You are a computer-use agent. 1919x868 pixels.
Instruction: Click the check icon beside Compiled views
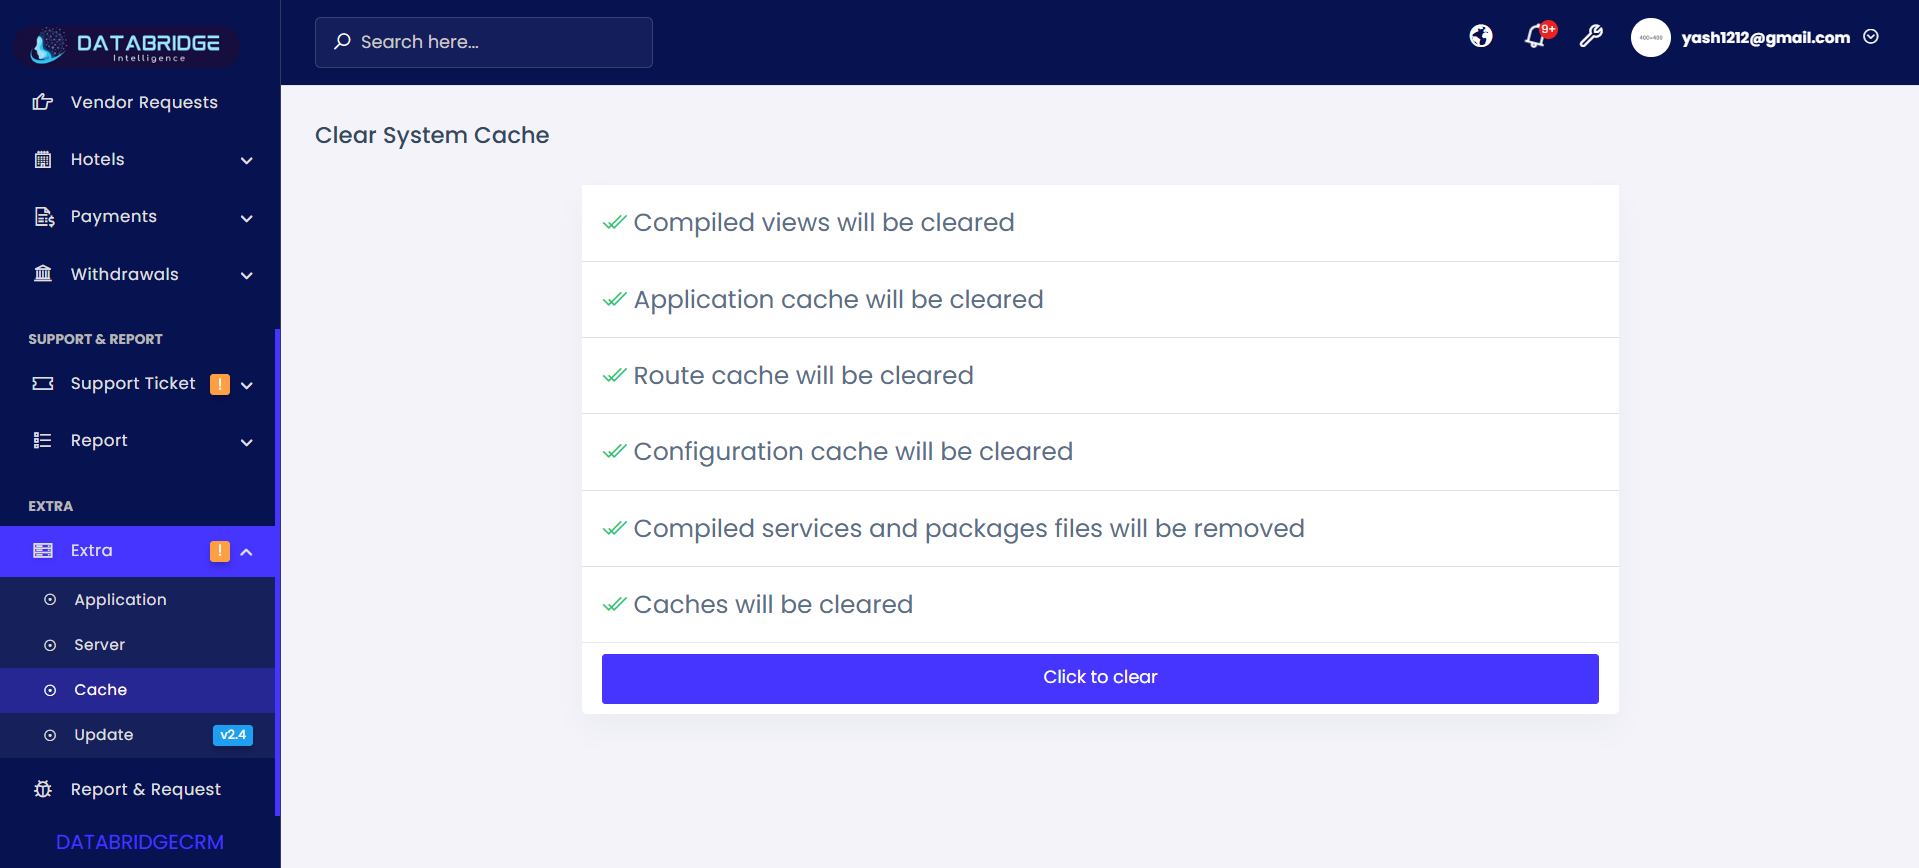pos(615,222)
